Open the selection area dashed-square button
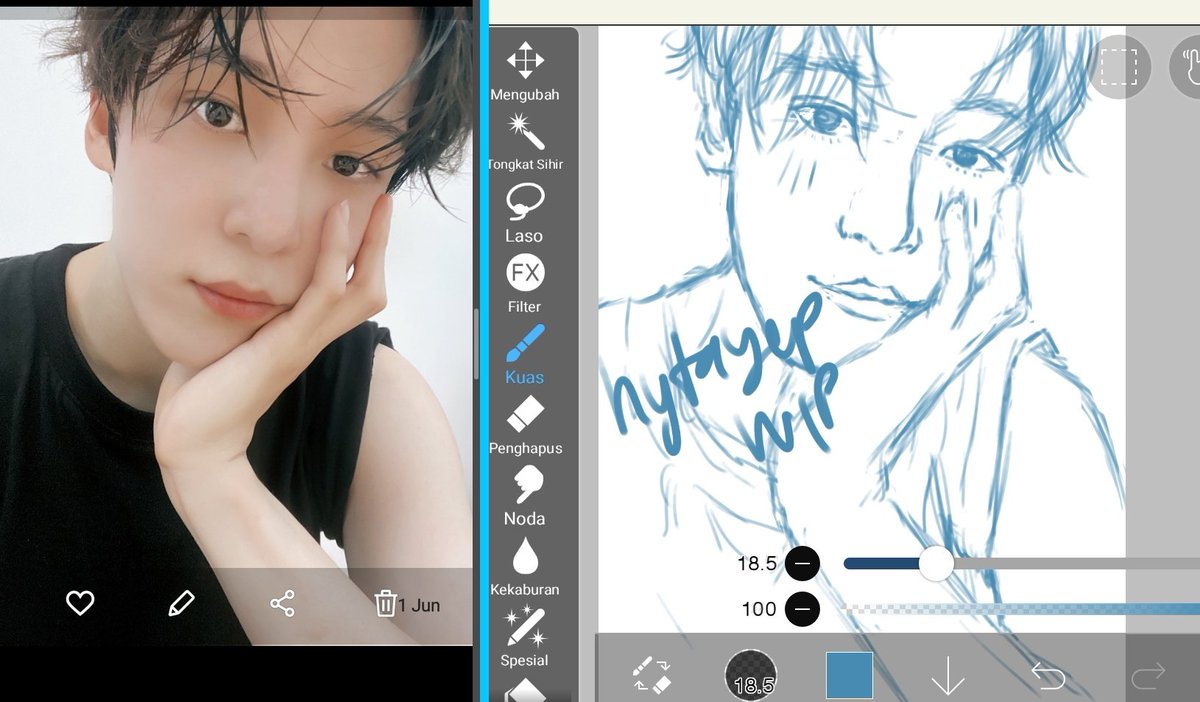Screen dimensions: 1200x702 point(1120,65)
